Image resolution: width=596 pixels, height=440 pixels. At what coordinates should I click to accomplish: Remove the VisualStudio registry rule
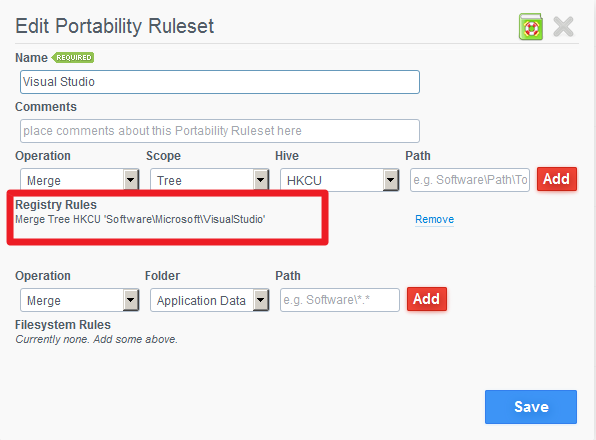[434, 219]
